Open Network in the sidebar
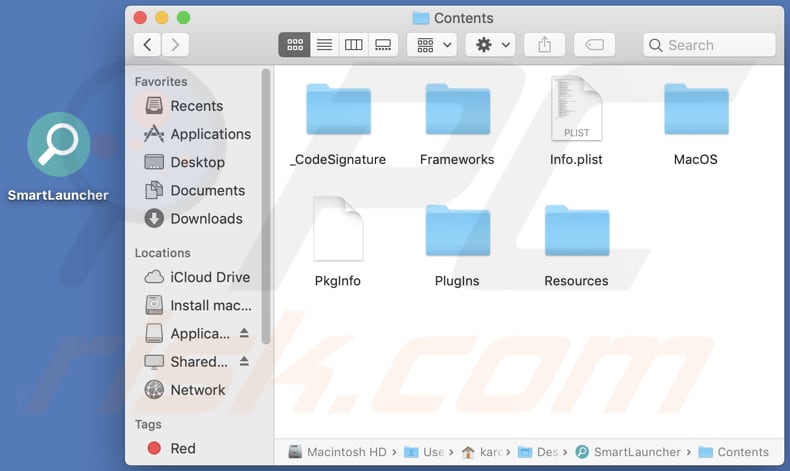This screenshot has height=471, width=790. [x=185, y=390]
